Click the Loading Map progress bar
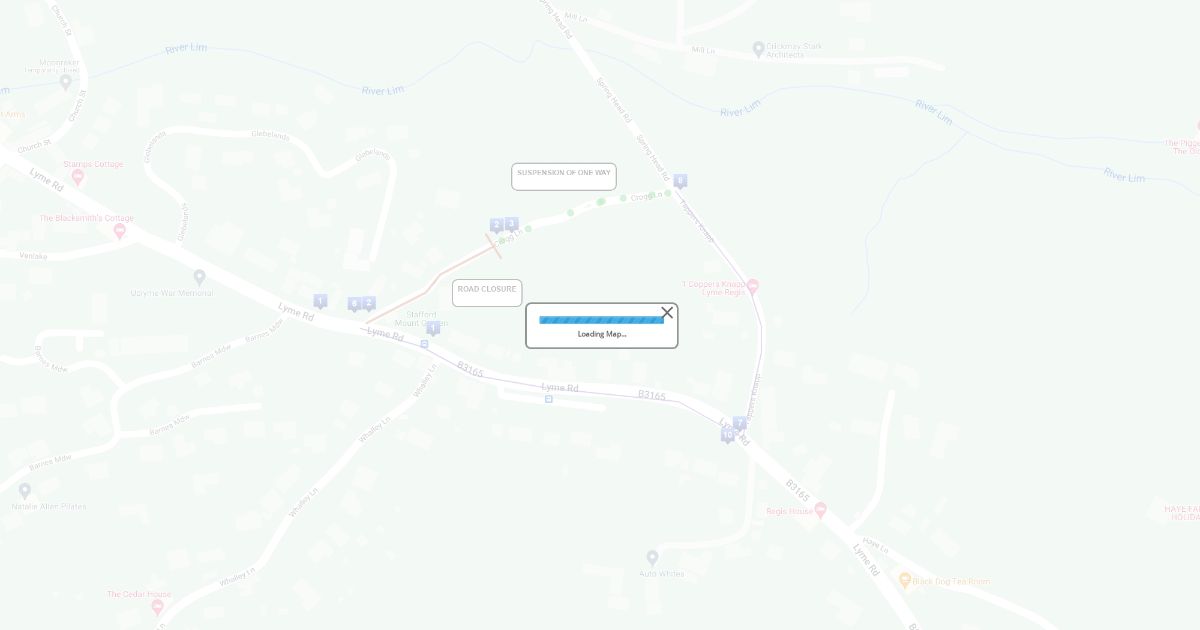The width and height of the screenshot is (1200, 630). pos(601,320)
